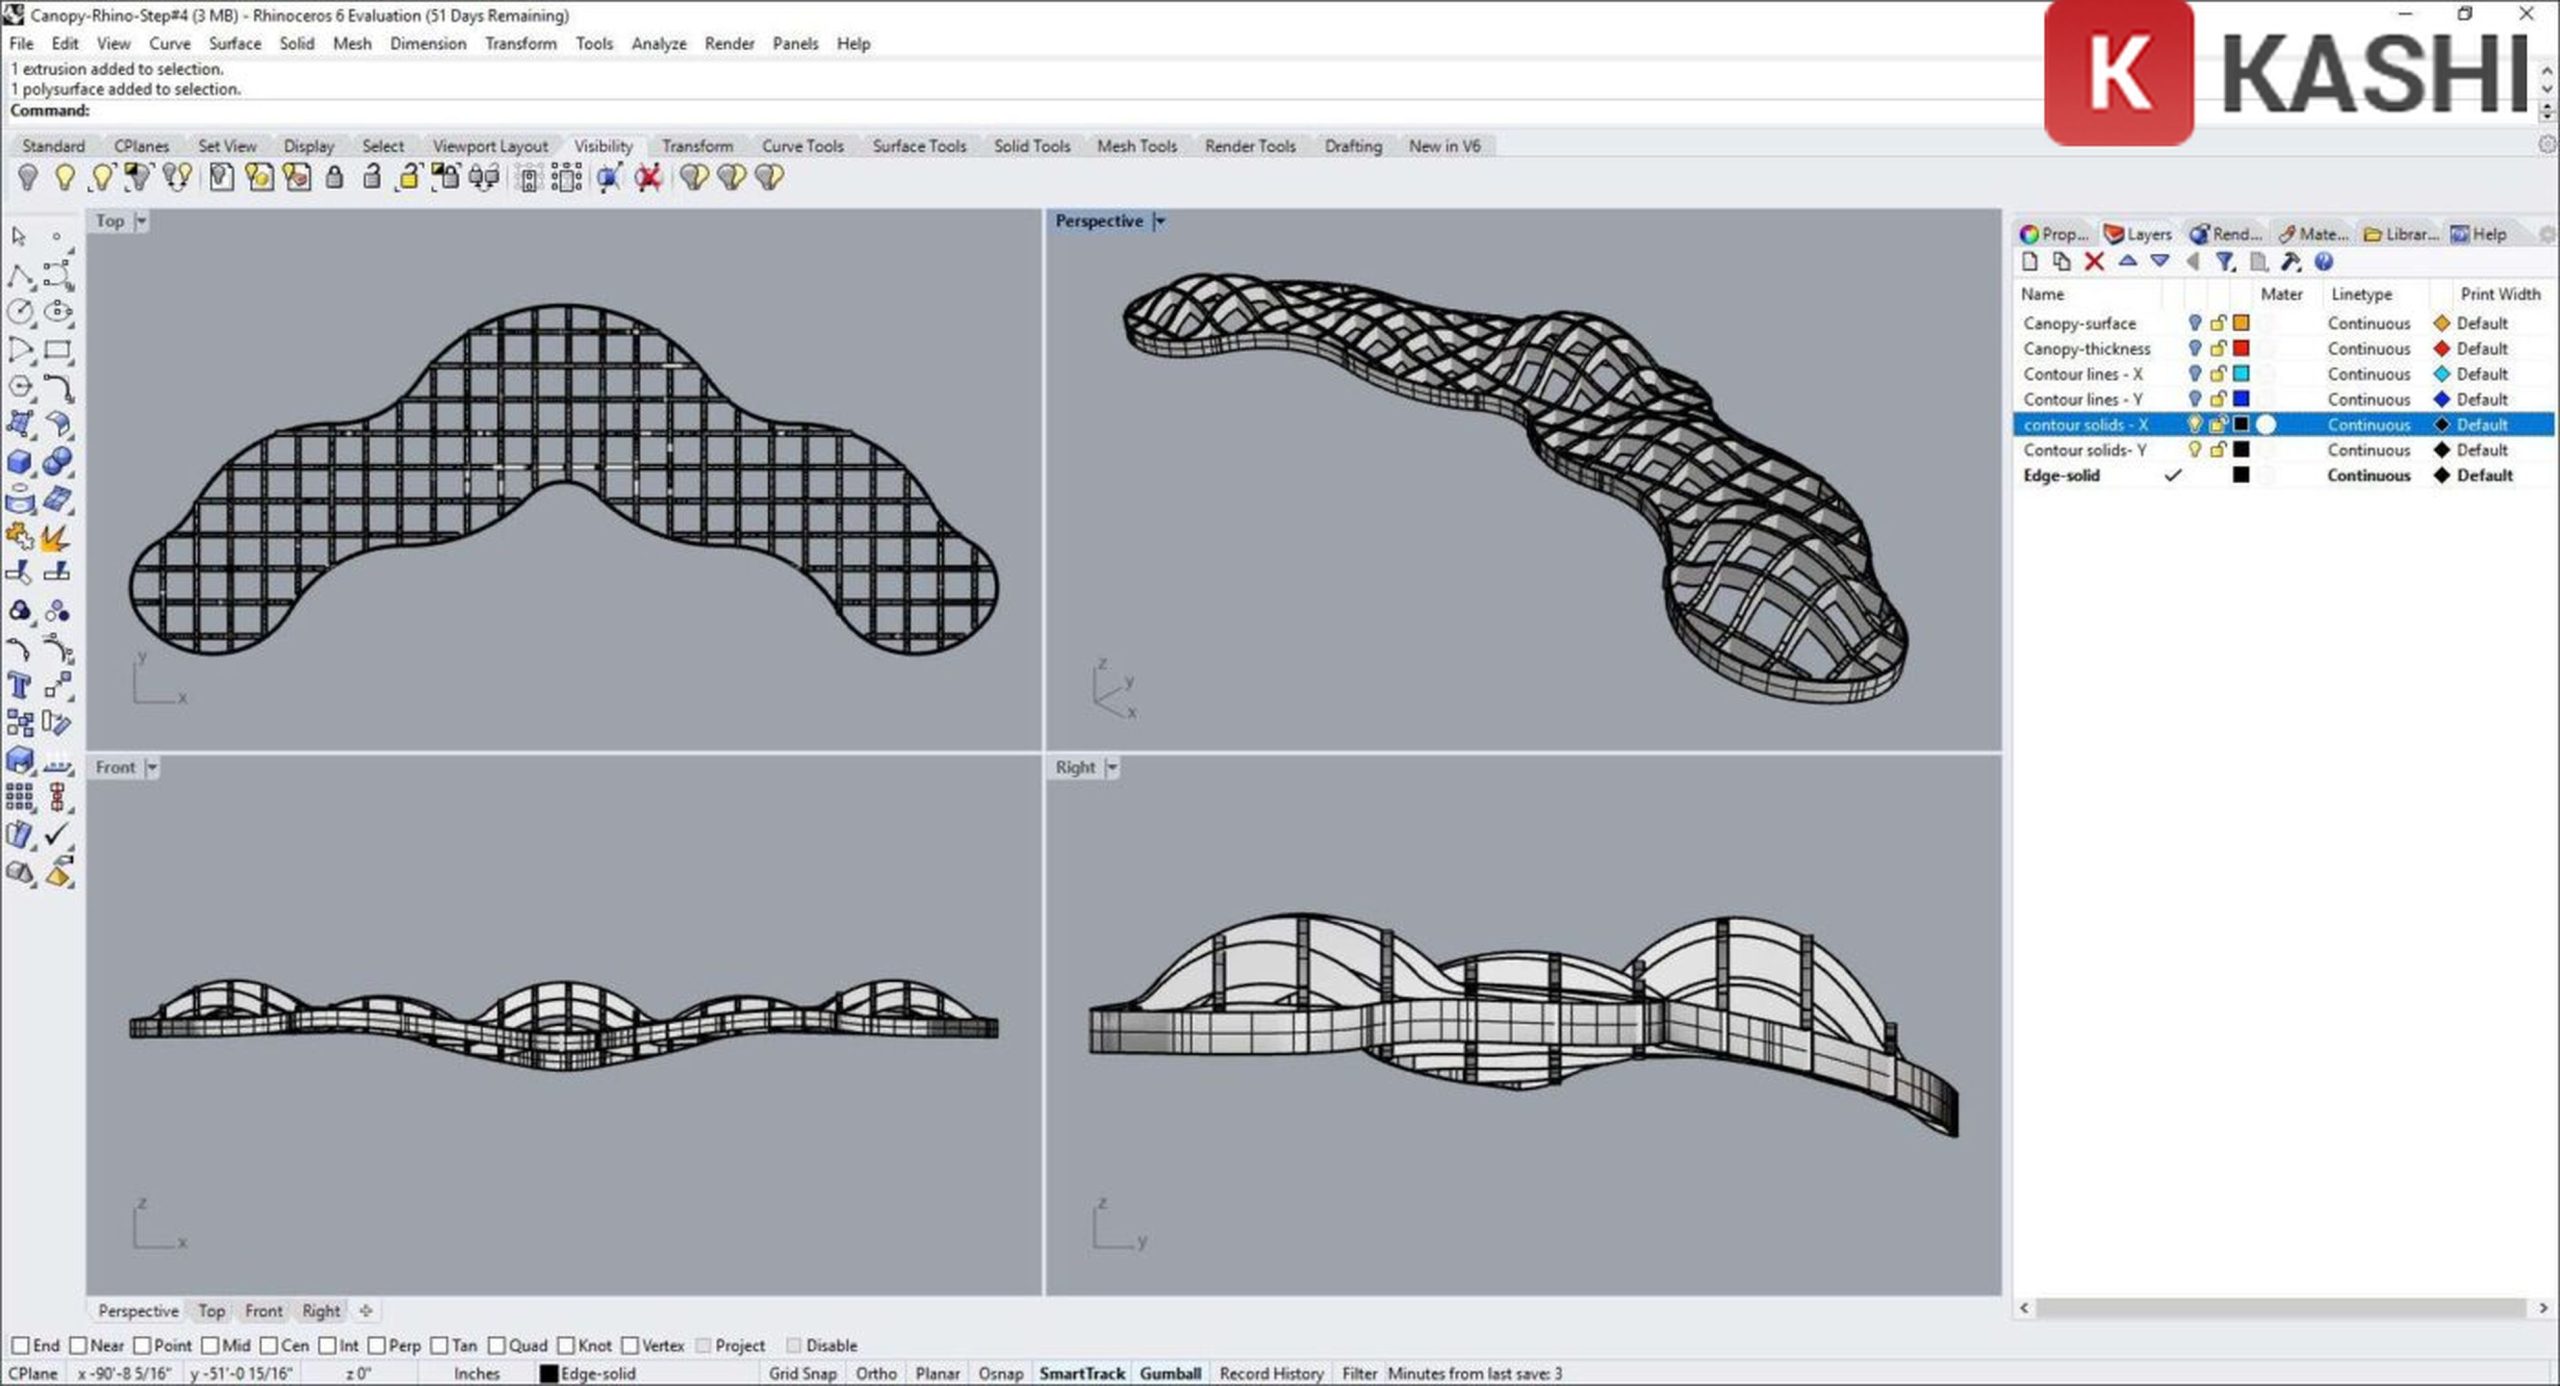
Task: Open the Surface menu
Action: (234, 44)
